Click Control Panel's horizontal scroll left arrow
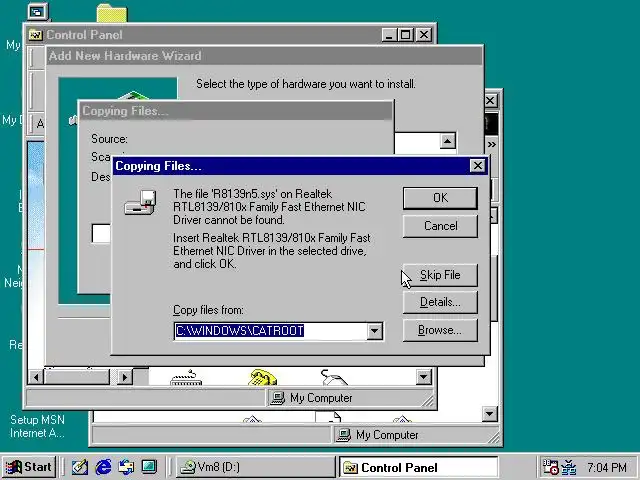640x480 pixels. 36,377
